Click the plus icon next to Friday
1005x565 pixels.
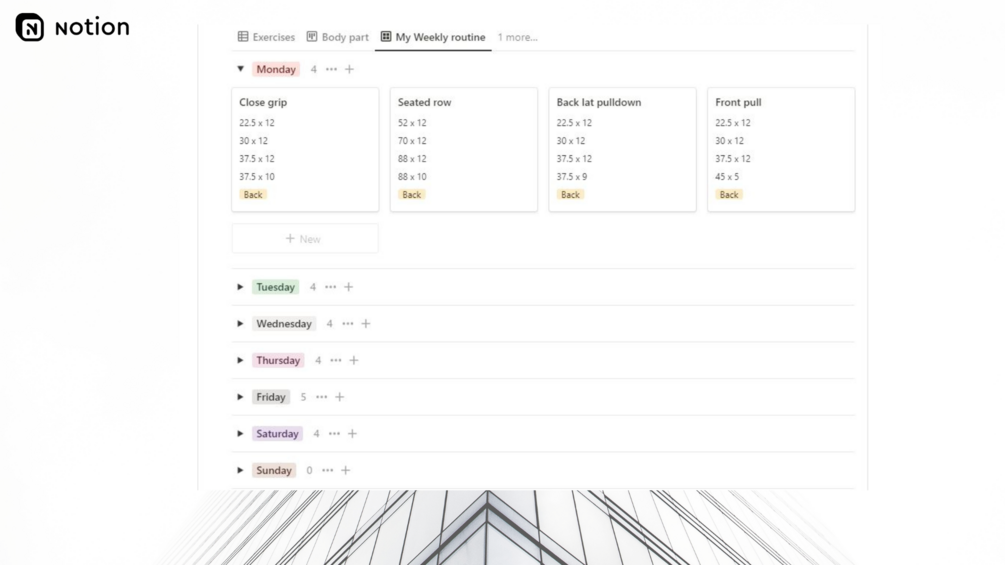click(x=340, y=397)
